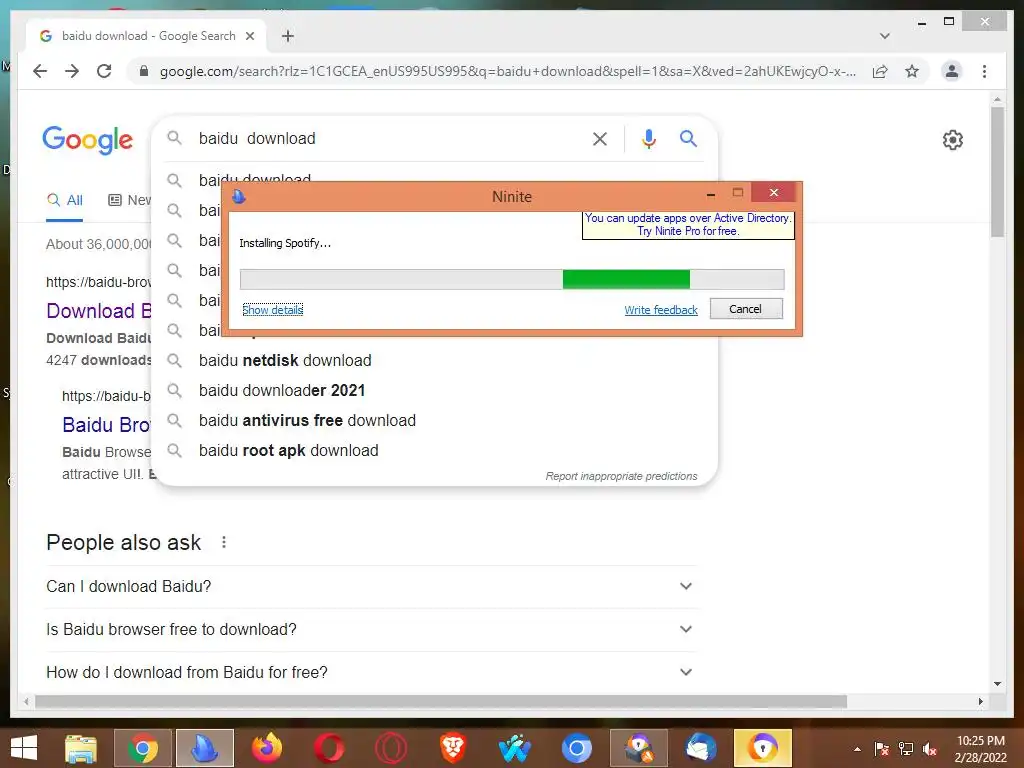Open the People also ask options menu
1024x768 pixels.
pyautogui.click(x=224, y=542)
